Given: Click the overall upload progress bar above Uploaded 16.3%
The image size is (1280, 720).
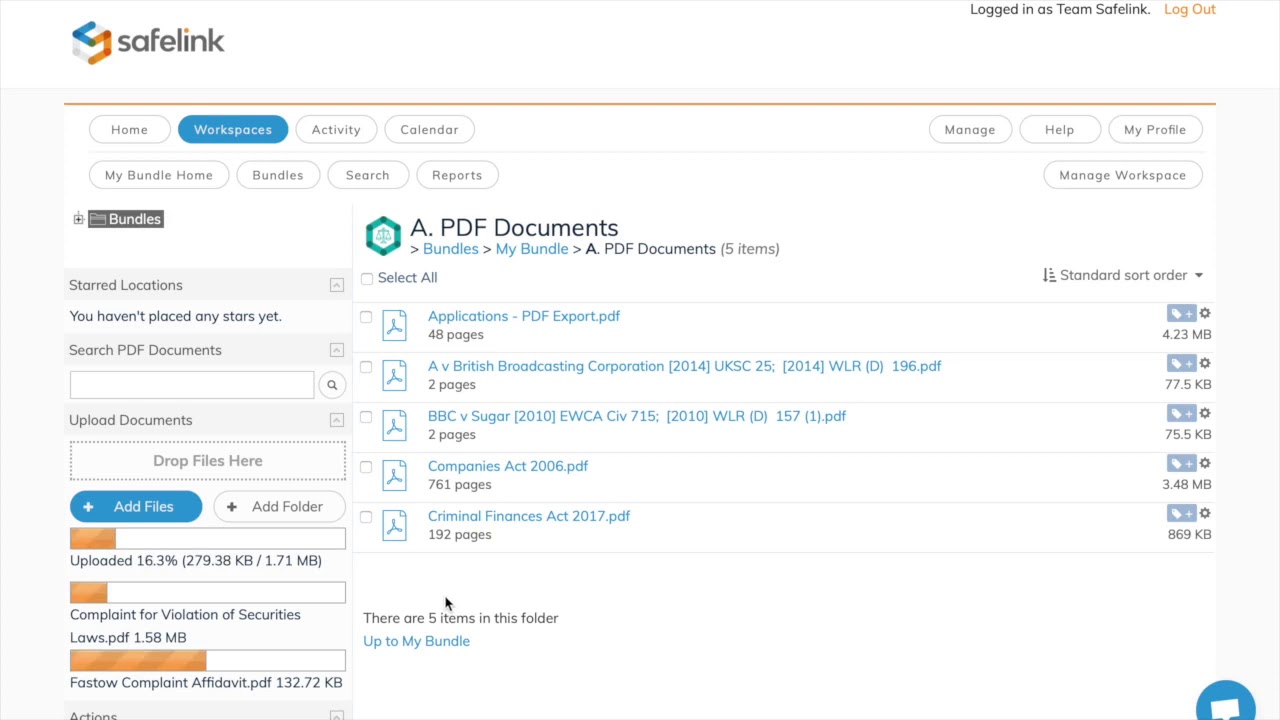Looking at the screenshot, I should pos(208,539).
